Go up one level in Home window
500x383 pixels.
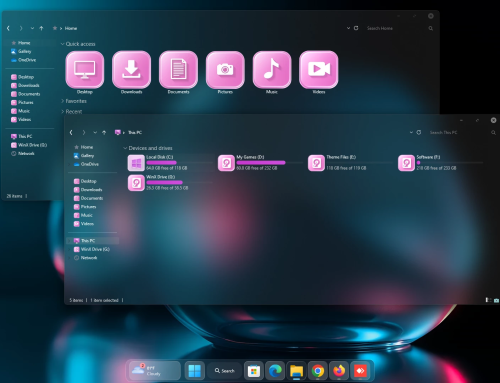pyautogui.click(x=41, y=28)
